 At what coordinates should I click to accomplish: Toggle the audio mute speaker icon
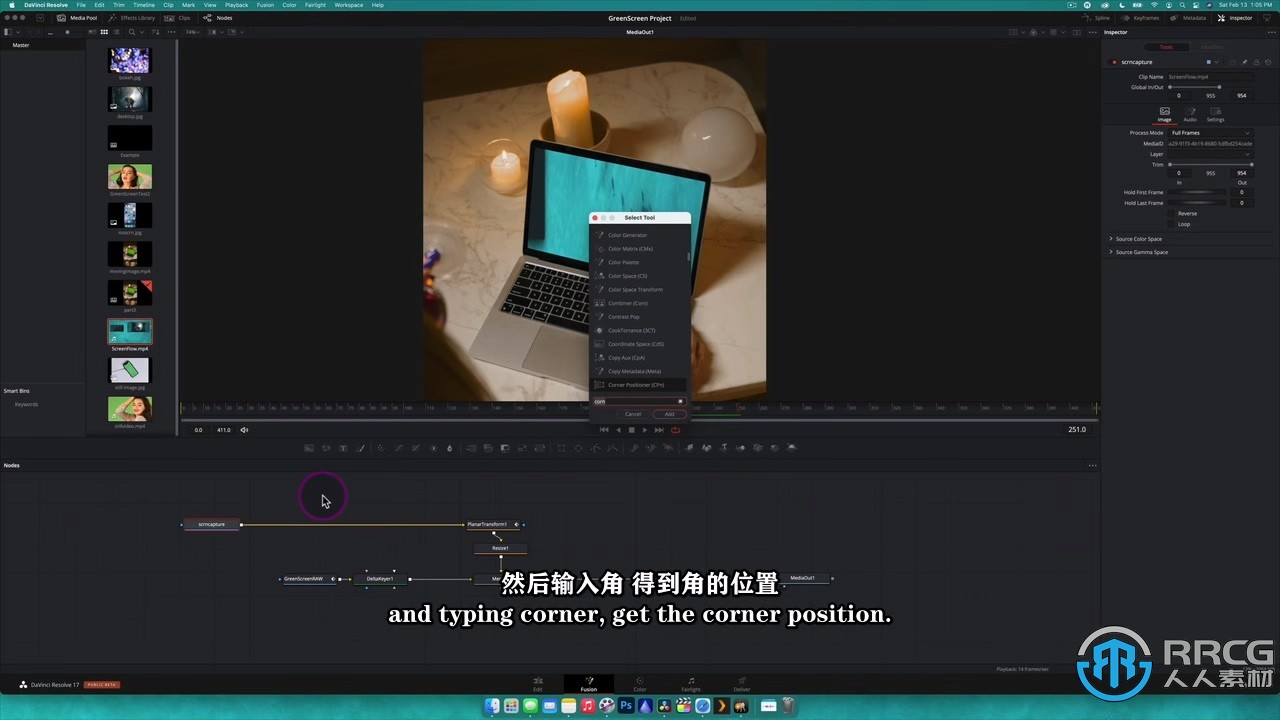(244, 430)
